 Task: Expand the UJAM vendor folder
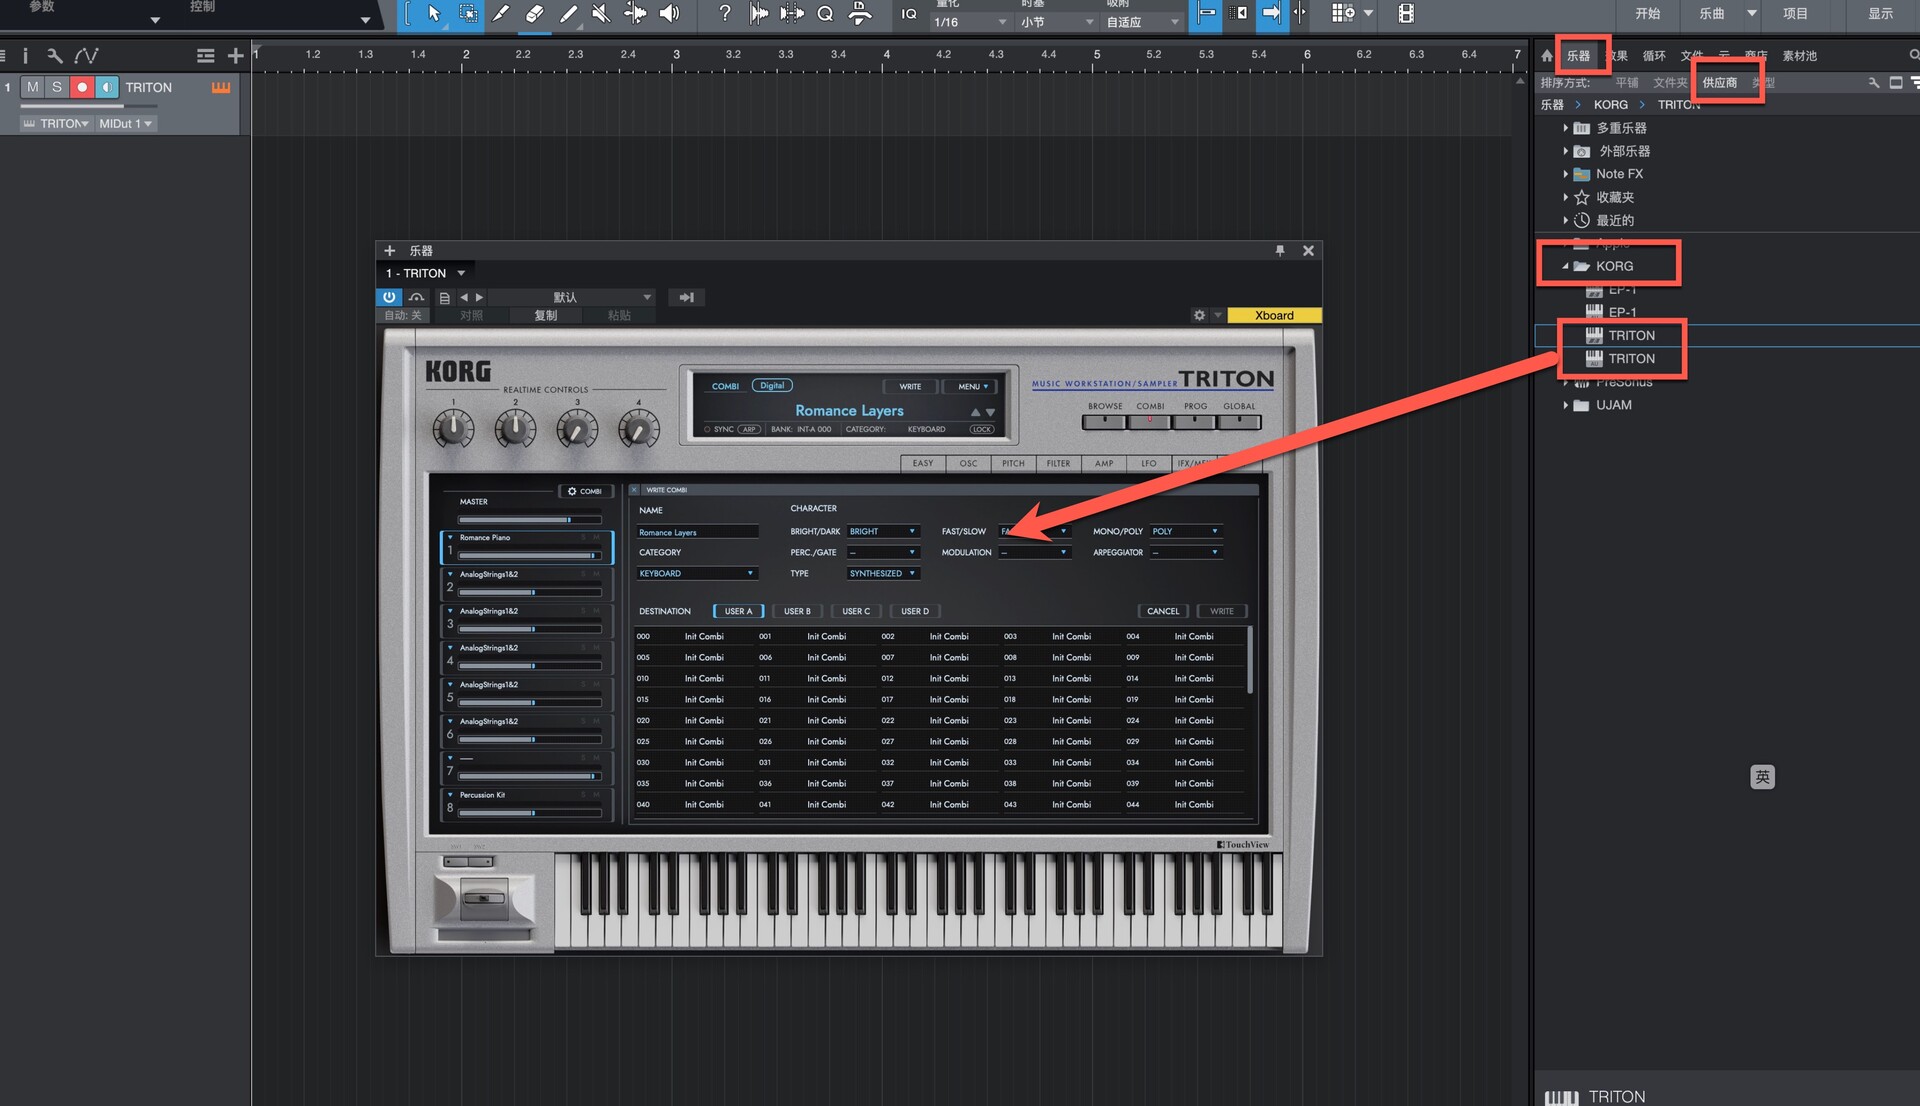point(1566,405)
